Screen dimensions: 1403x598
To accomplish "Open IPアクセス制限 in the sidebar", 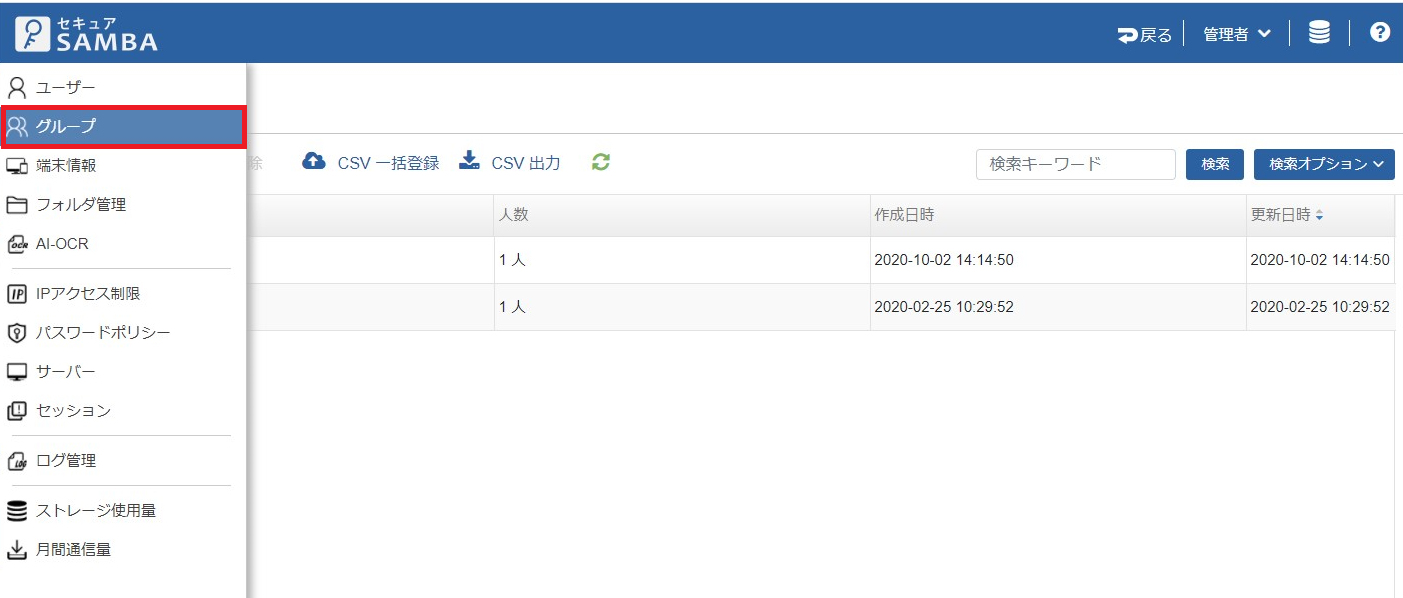I will 87,294.
